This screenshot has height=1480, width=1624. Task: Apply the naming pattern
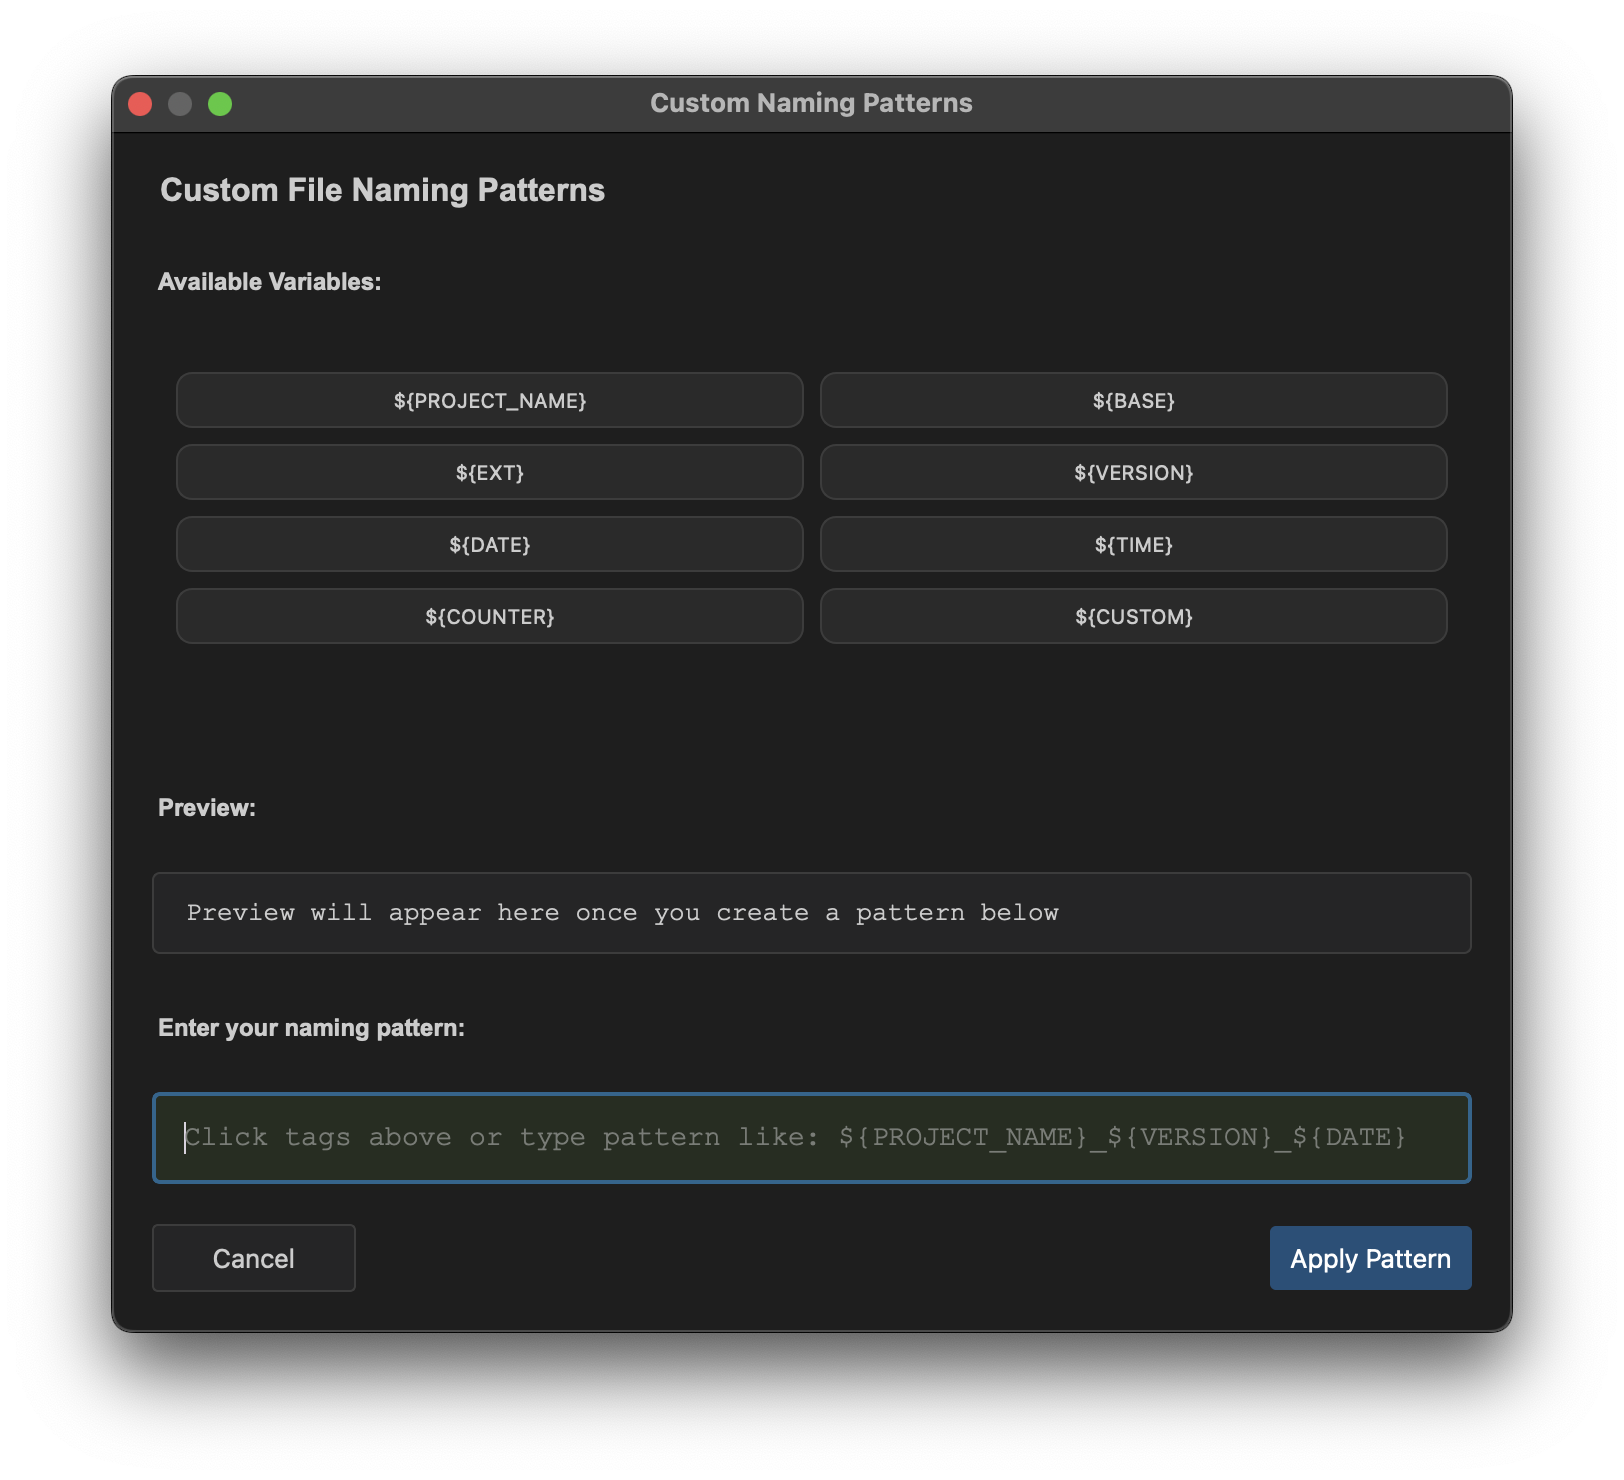pyautogui.click(x=1370, y=1258)
